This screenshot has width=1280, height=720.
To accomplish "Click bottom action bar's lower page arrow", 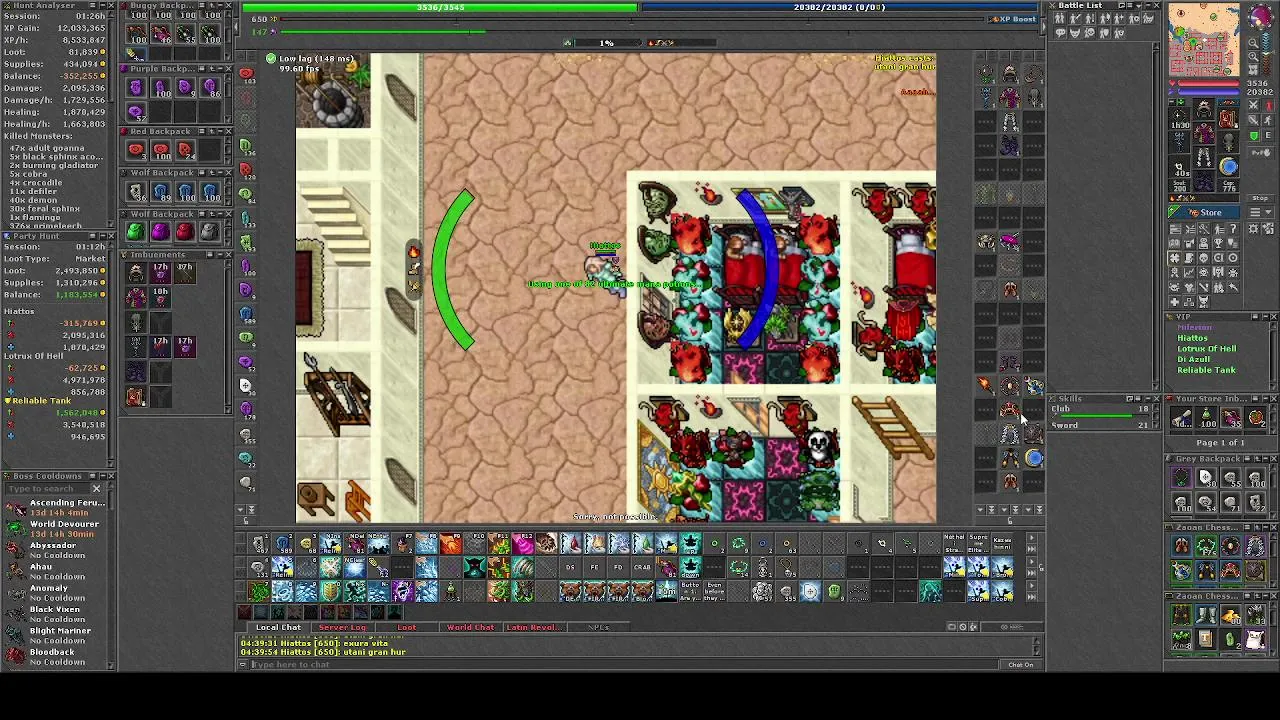I will pos(1031,597).
